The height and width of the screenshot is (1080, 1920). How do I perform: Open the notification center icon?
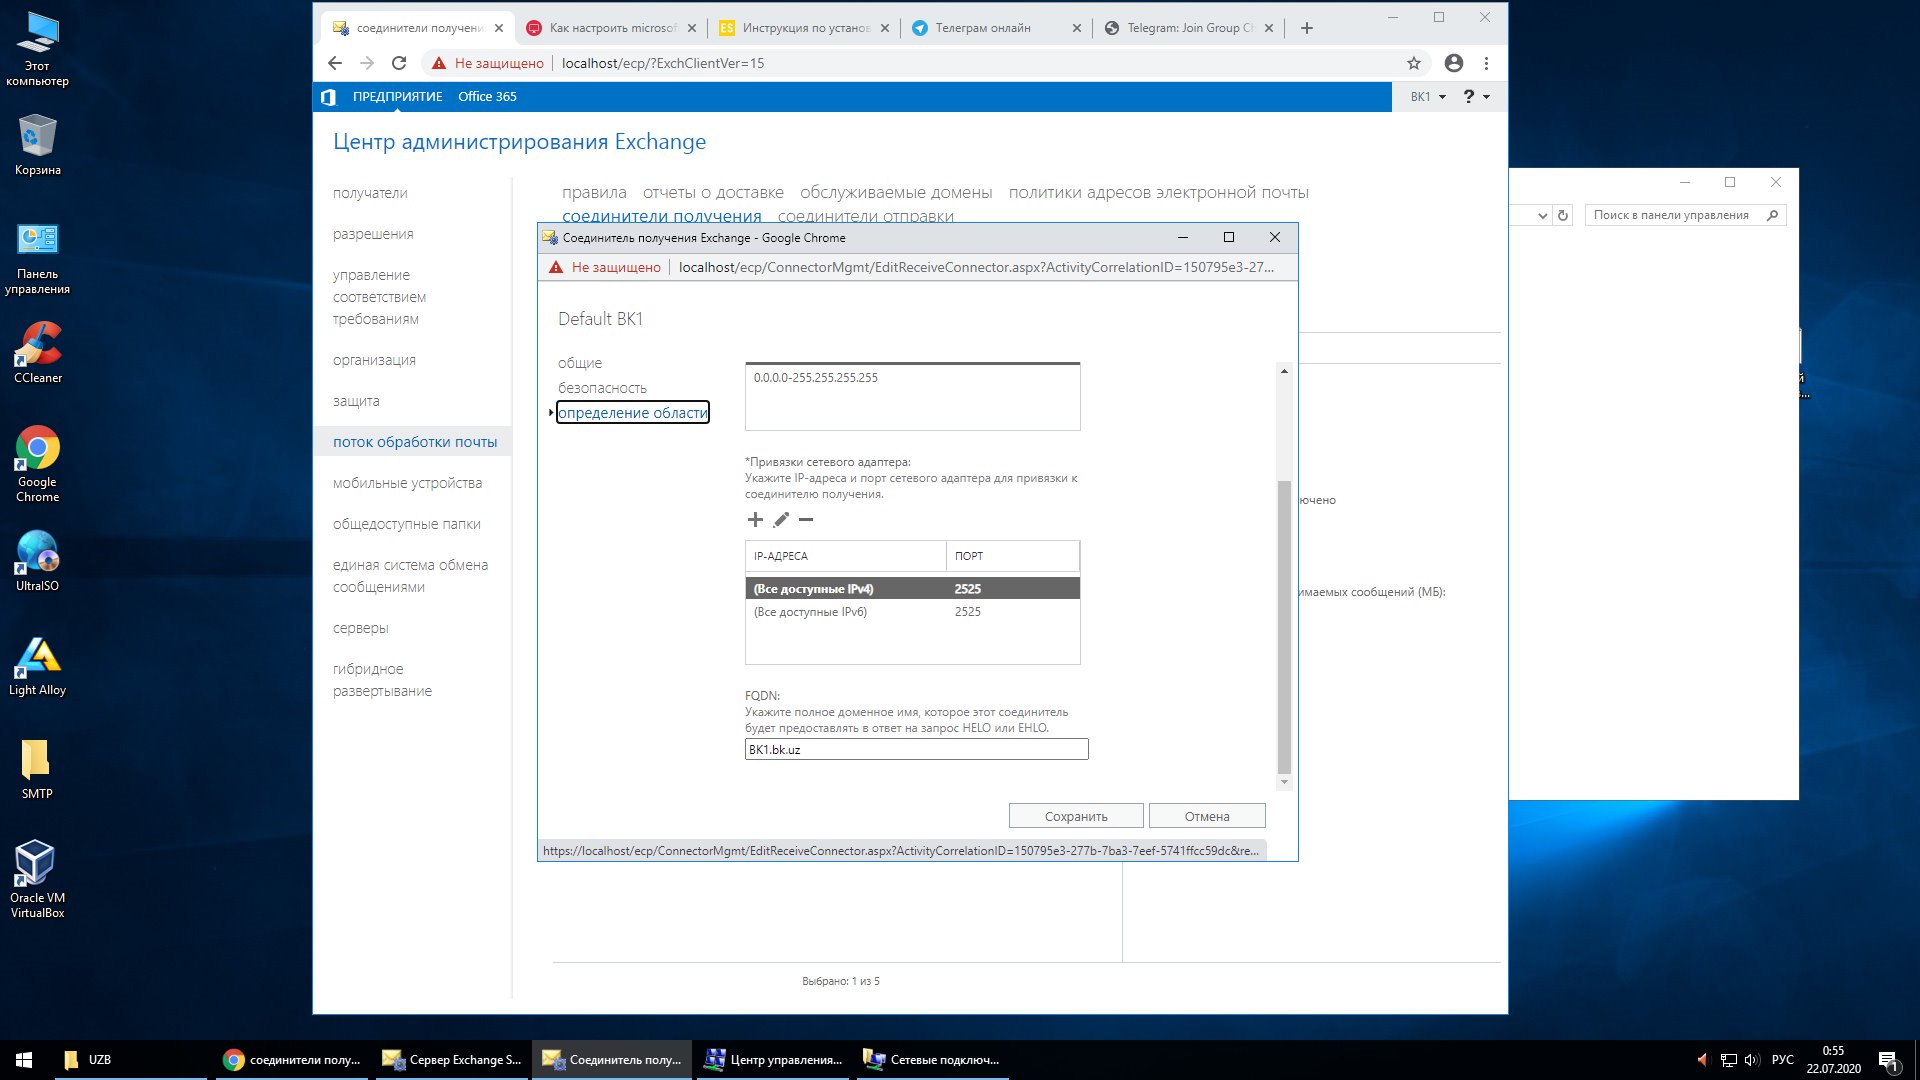tap(1888, 1060)
